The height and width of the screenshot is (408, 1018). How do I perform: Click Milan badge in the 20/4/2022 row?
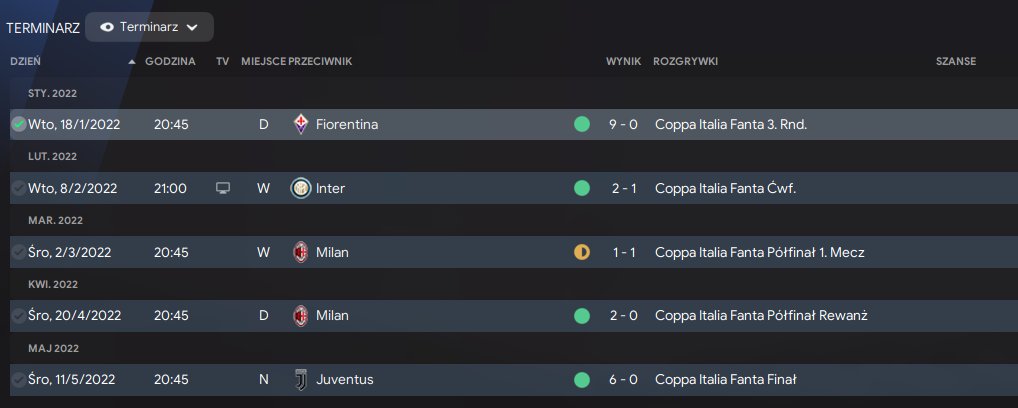300,315
